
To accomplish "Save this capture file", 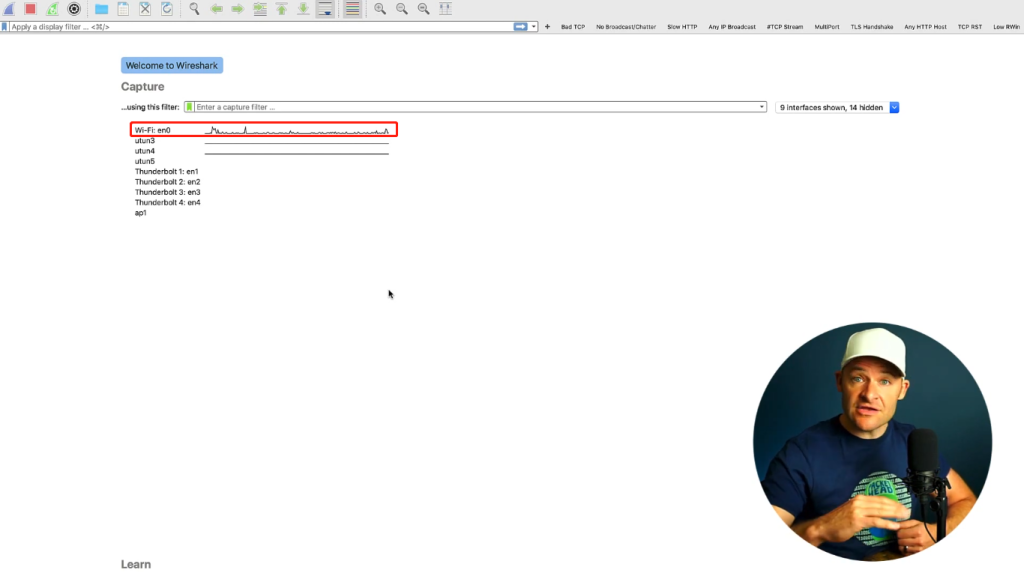I will tap(123, 8).
